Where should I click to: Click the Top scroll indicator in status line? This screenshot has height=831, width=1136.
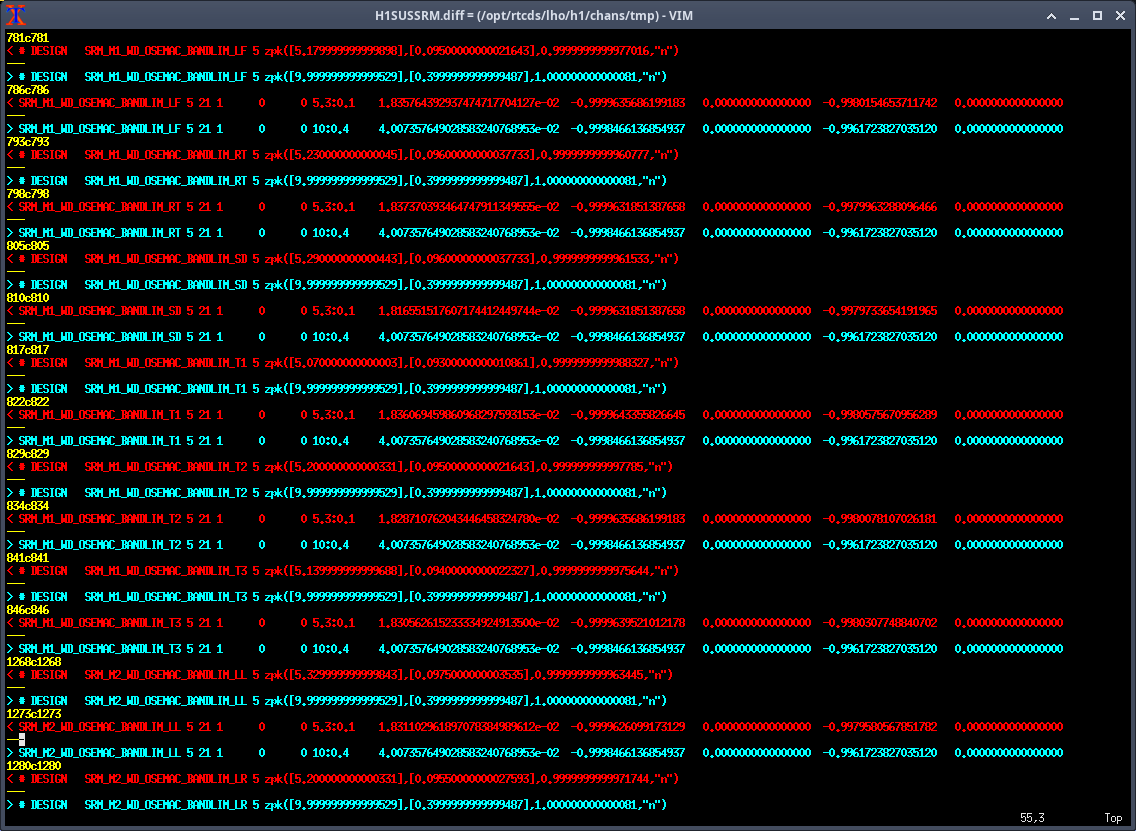(1112, 818)
